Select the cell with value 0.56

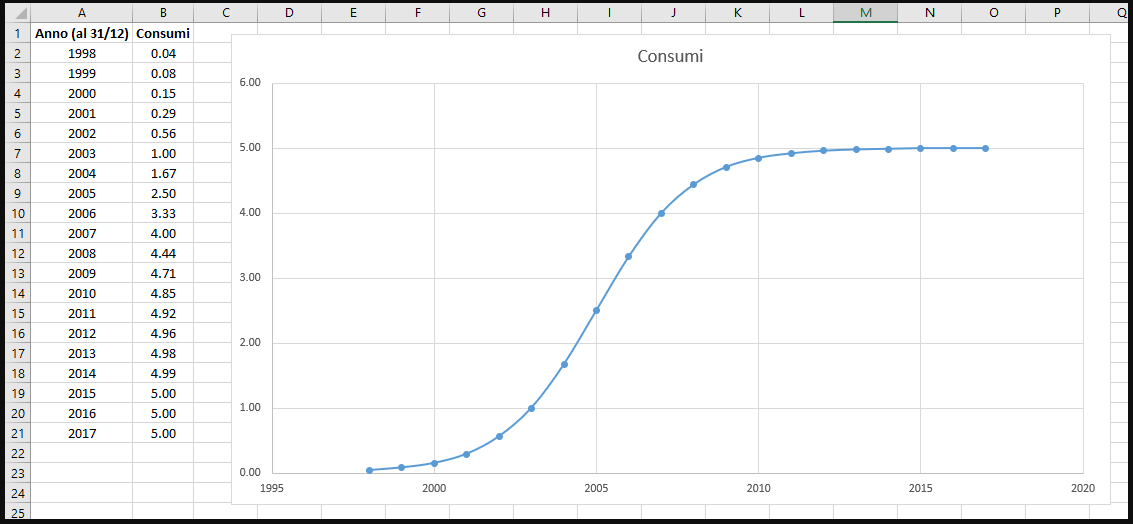(x=163, y=134)
